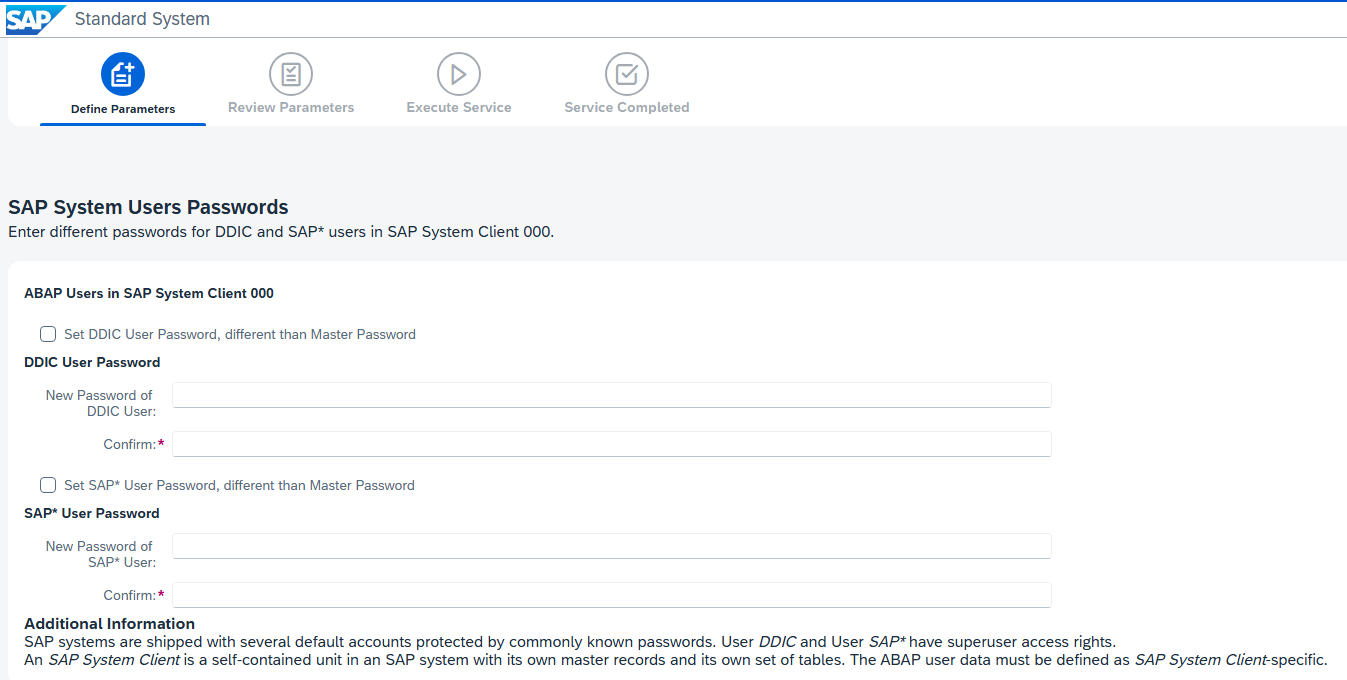1347x680 pixels.
Task: Click the Standard System title text
Action: 142,19
